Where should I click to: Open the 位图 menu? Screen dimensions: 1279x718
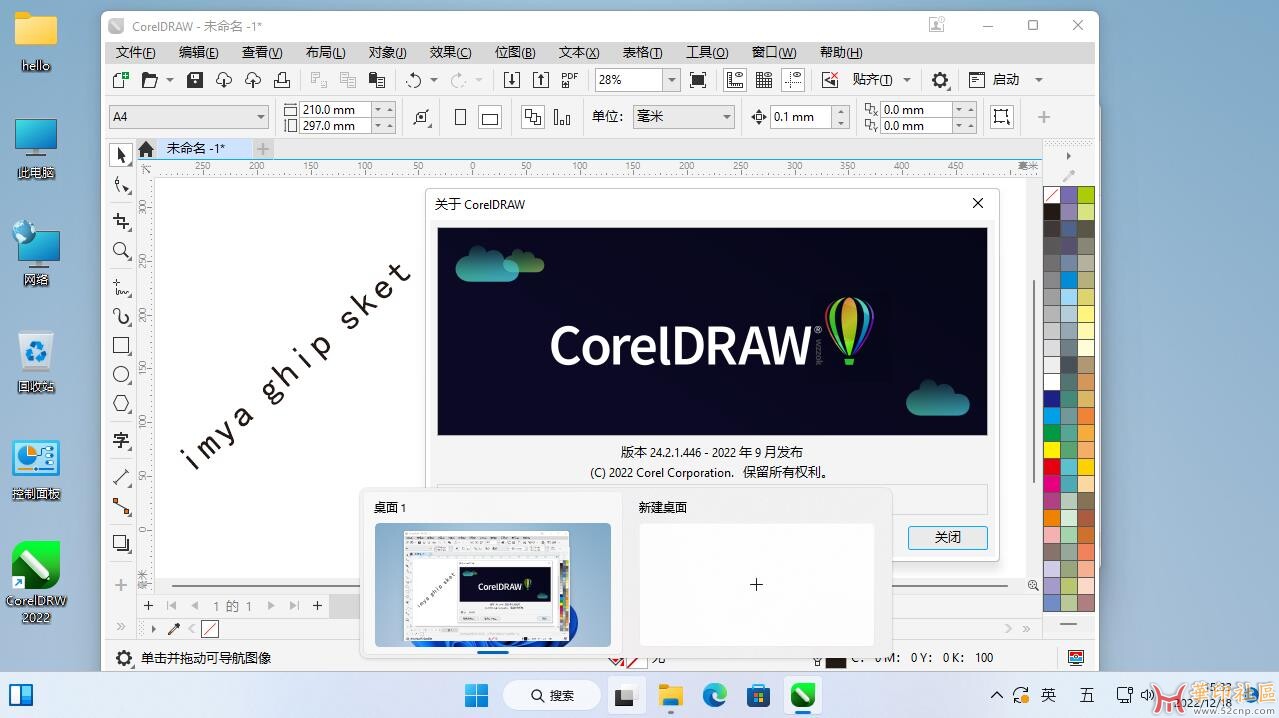point(515,53)
